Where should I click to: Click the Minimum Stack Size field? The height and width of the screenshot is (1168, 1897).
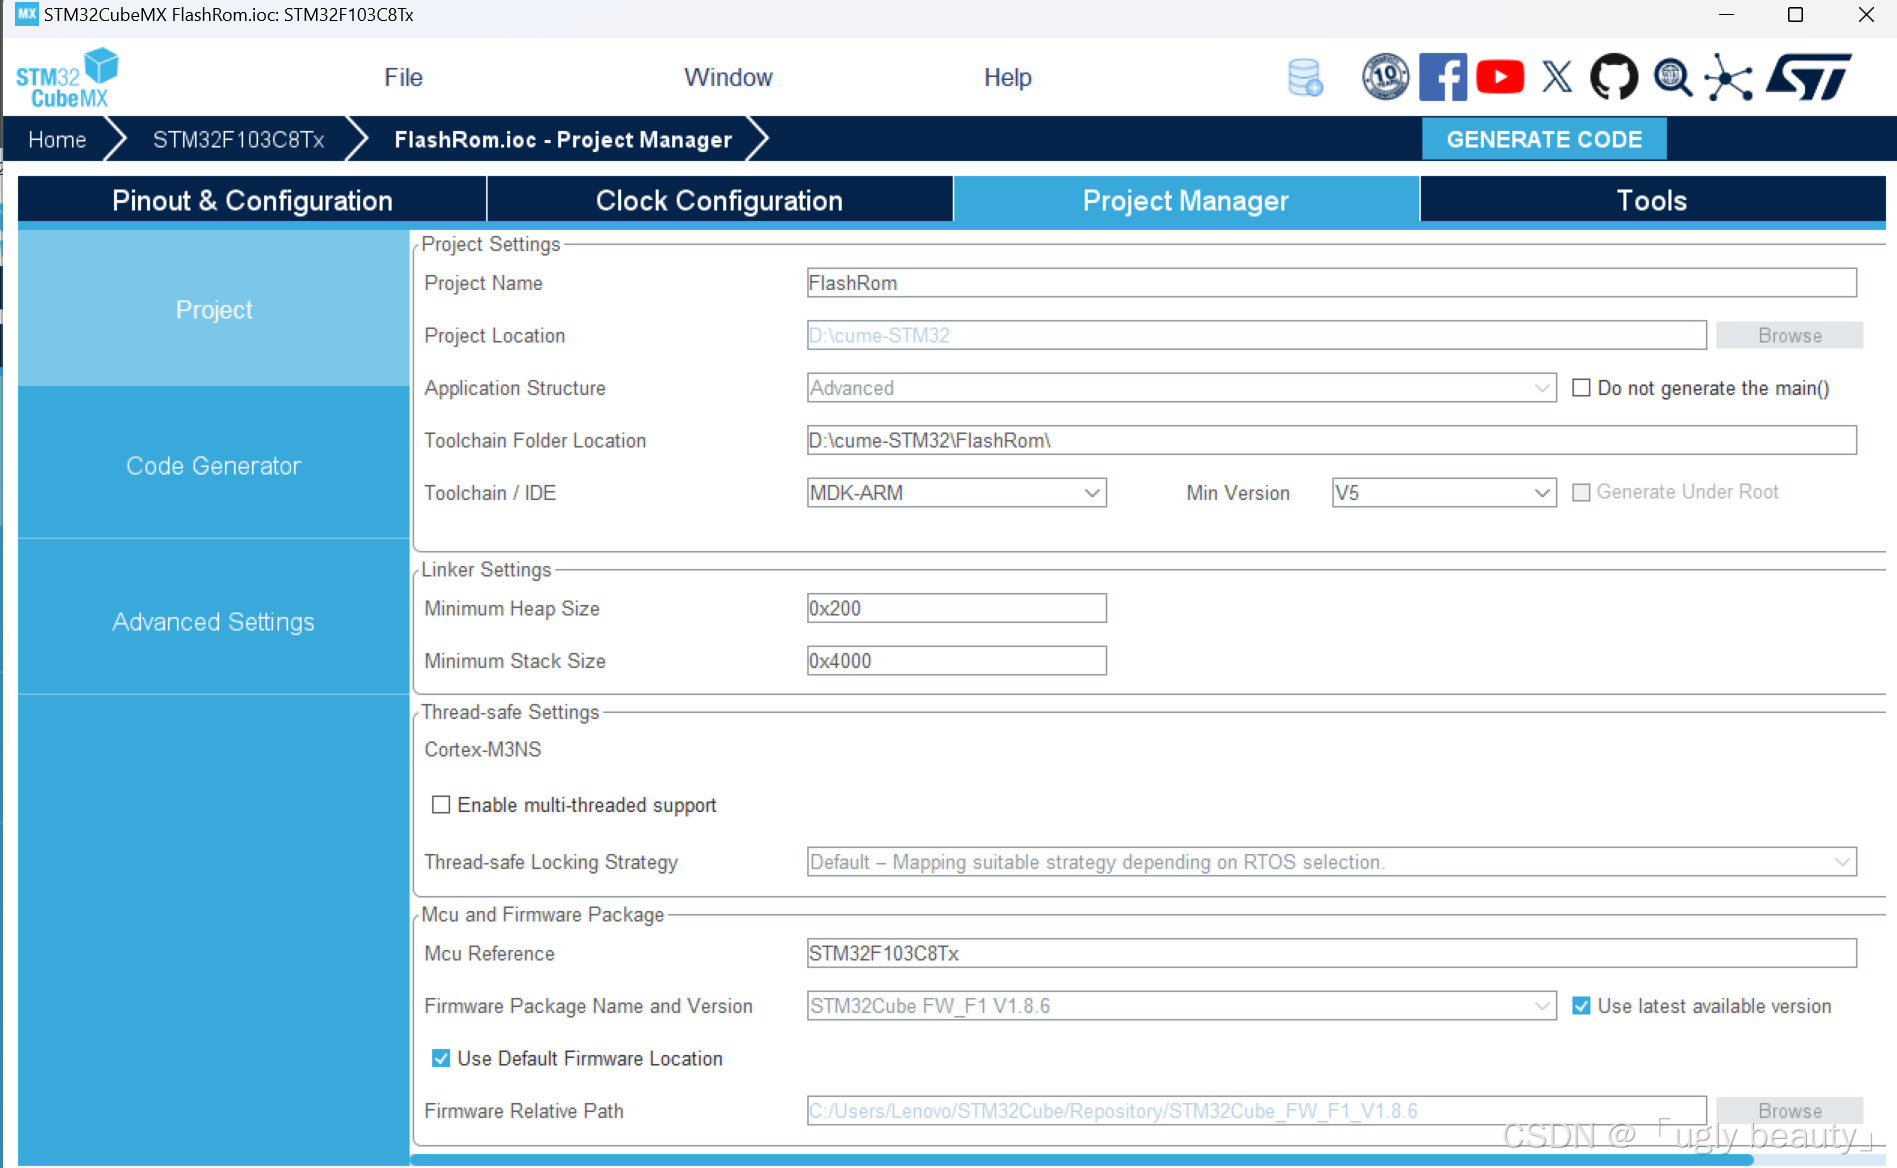(956, 661)
